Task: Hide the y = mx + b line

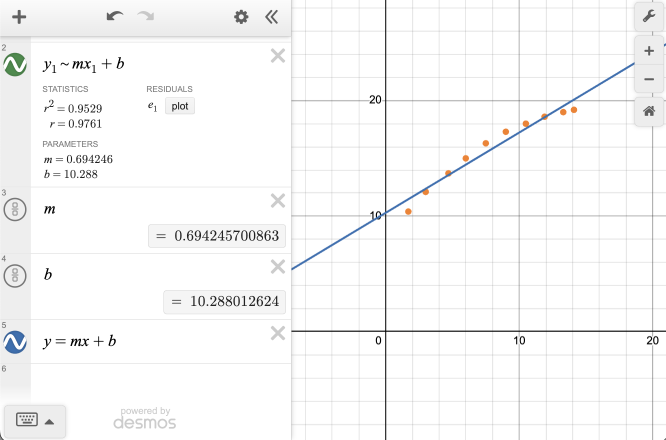Action: click(x=15, y=341)
